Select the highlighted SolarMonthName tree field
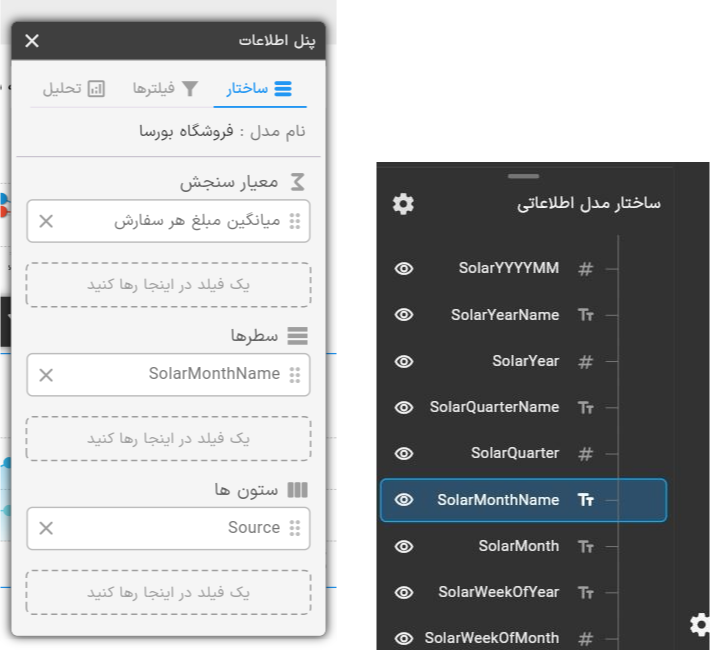This screenshot has width=710, height=650. [x=523, y=500]
